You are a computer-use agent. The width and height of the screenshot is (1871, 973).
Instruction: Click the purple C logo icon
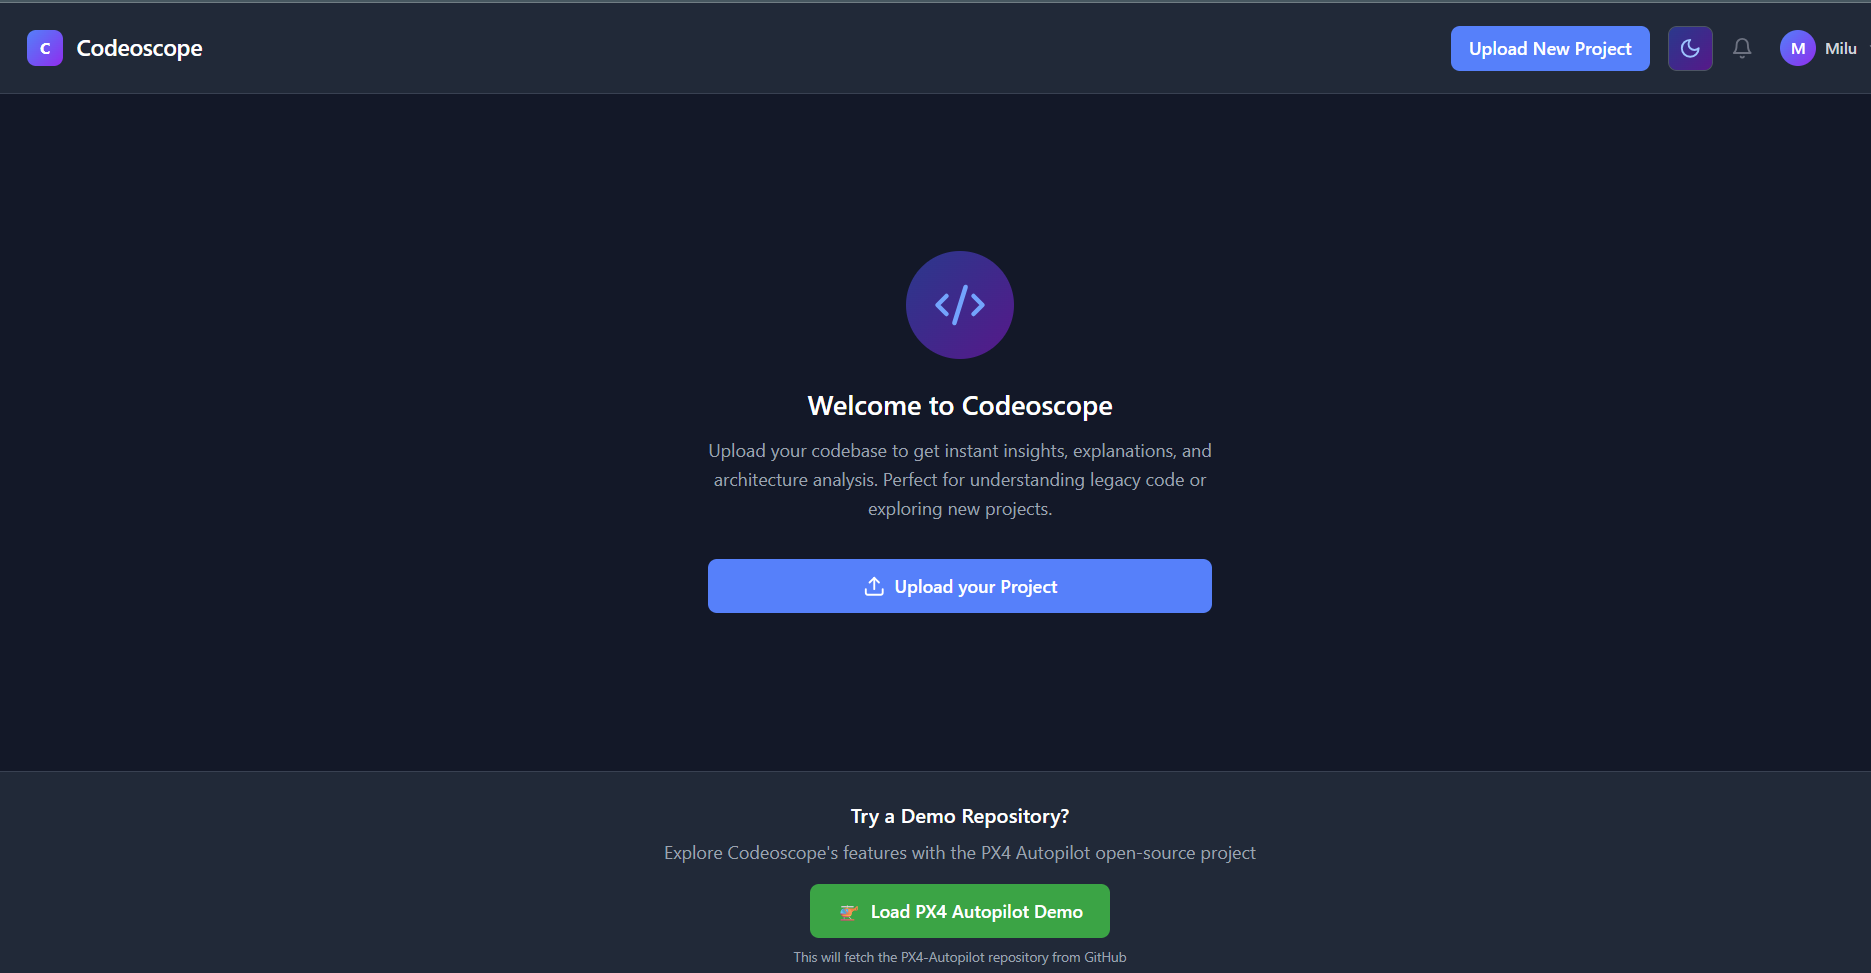click(x=45, y=48)
